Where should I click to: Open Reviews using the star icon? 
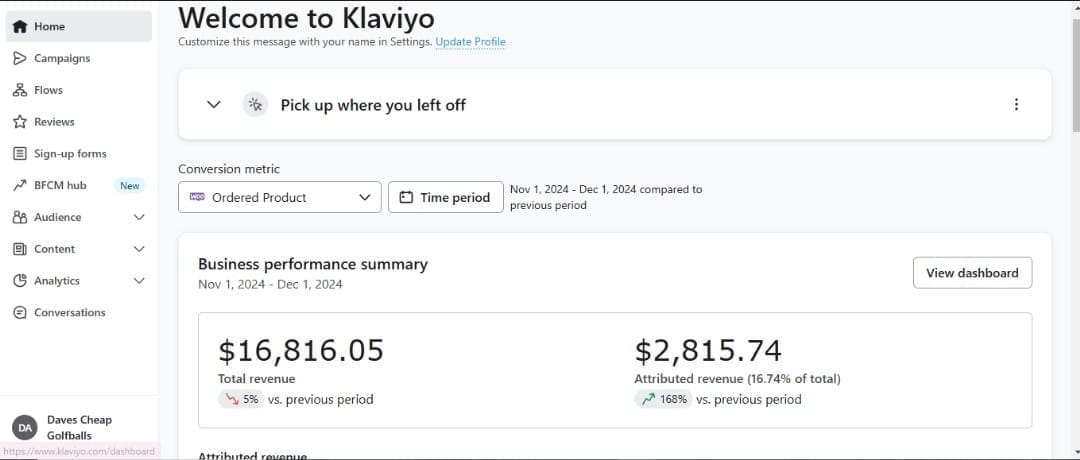pos(20,122)
